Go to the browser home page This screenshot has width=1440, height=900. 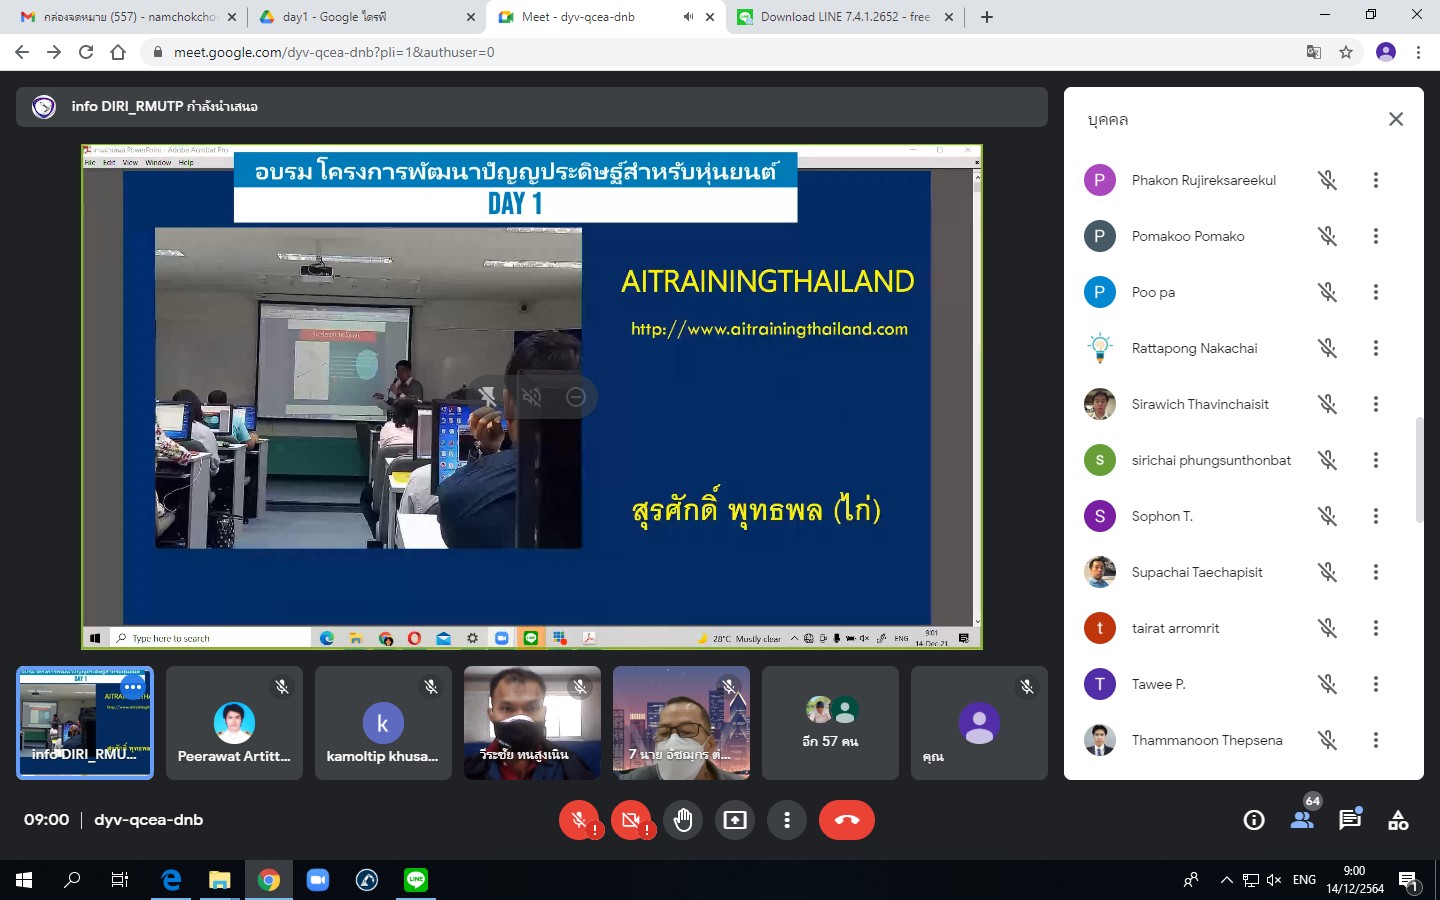point(118,52)
